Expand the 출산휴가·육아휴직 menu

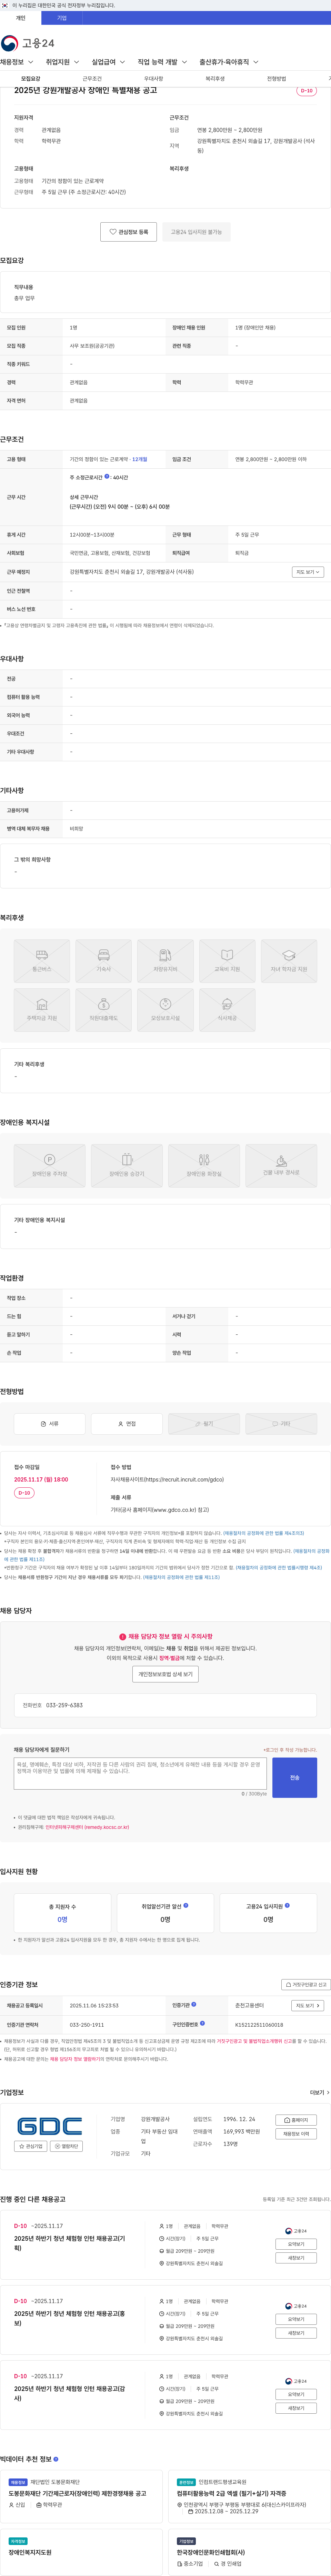click(229, 62)
